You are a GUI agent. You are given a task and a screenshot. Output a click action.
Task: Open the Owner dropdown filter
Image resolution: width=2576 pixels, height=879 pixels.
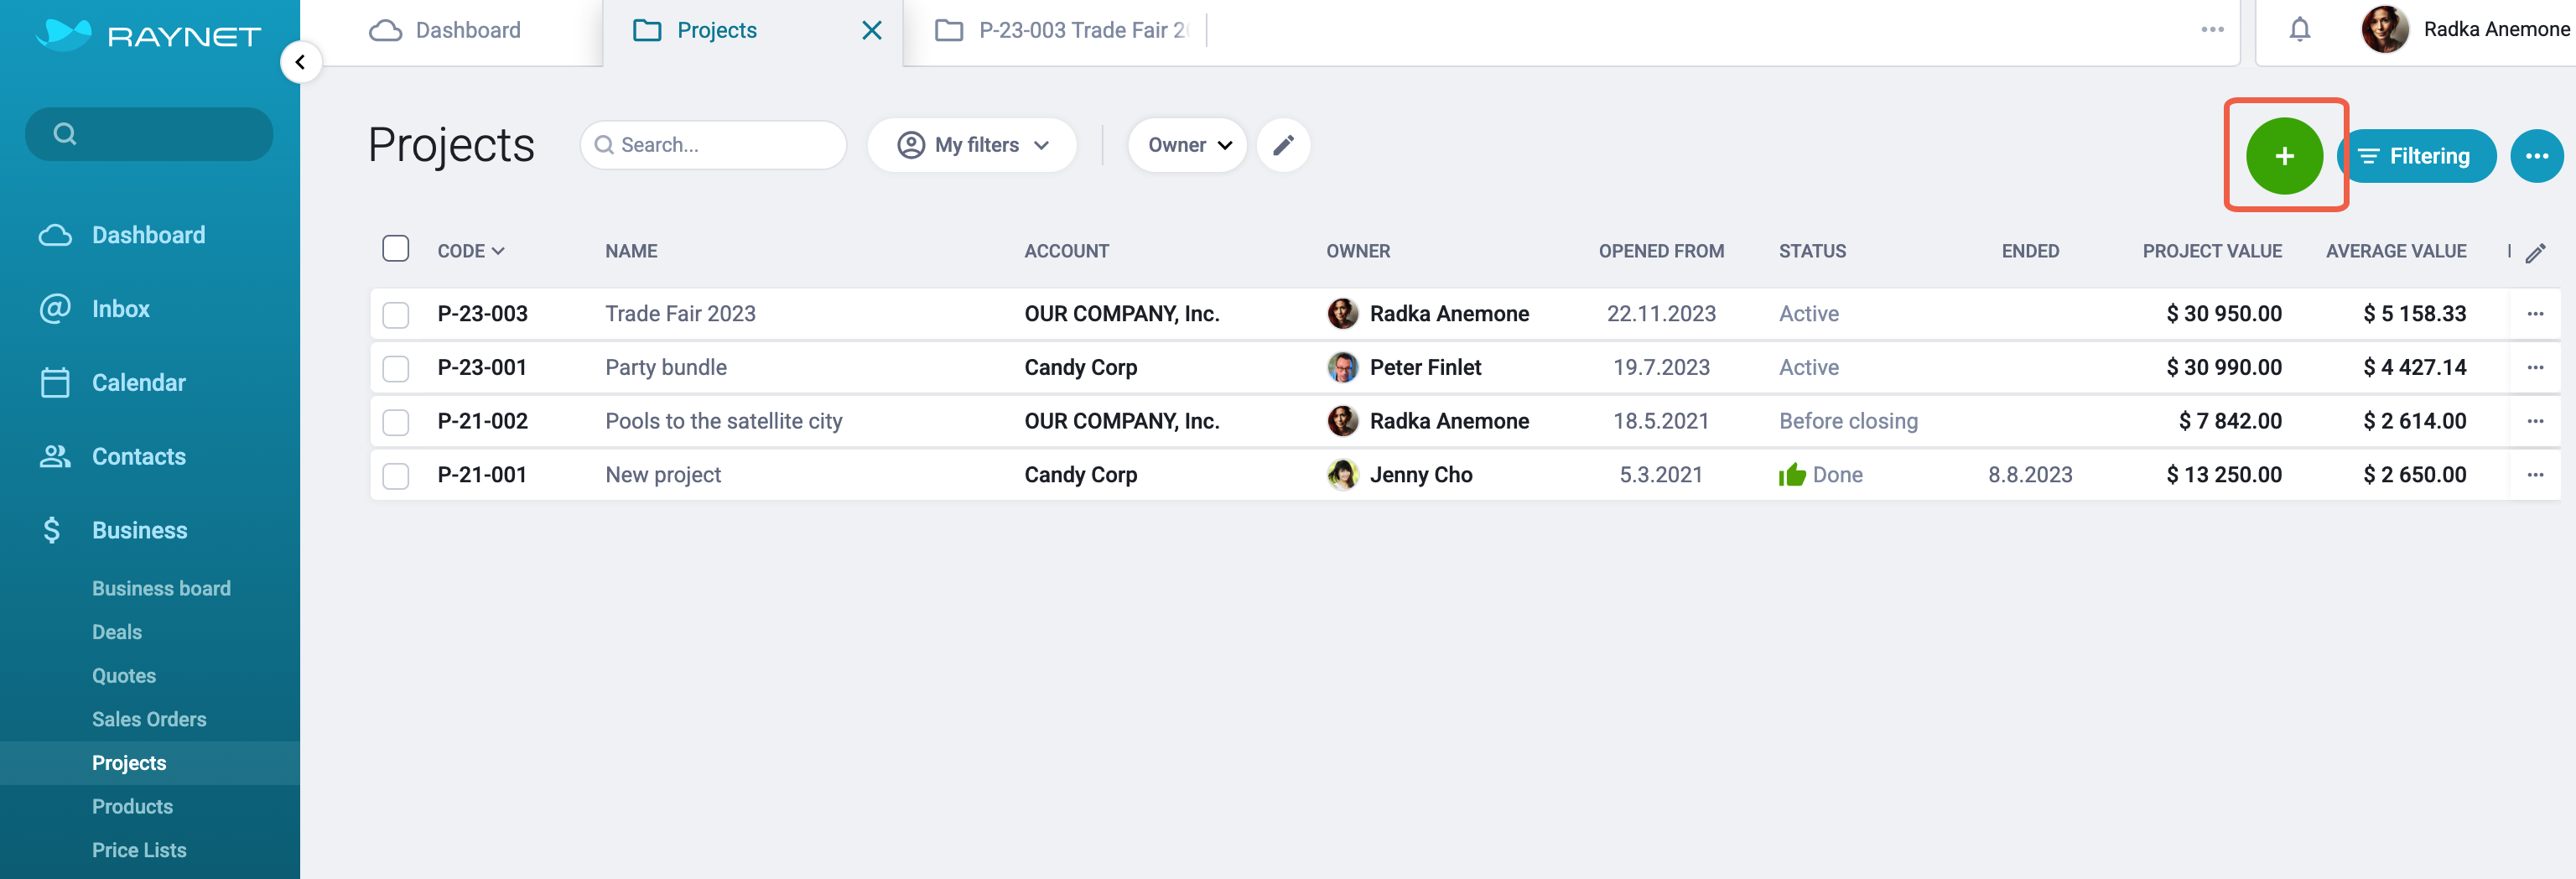[x=1187, y=145]
